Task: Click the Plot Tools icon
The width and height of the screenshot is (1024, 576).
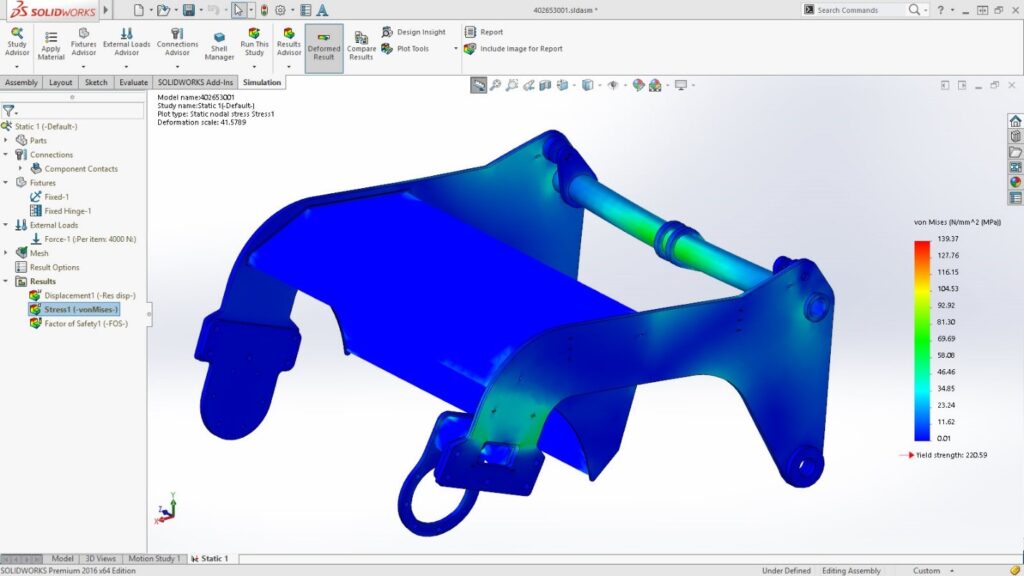Action: point(388,48)
